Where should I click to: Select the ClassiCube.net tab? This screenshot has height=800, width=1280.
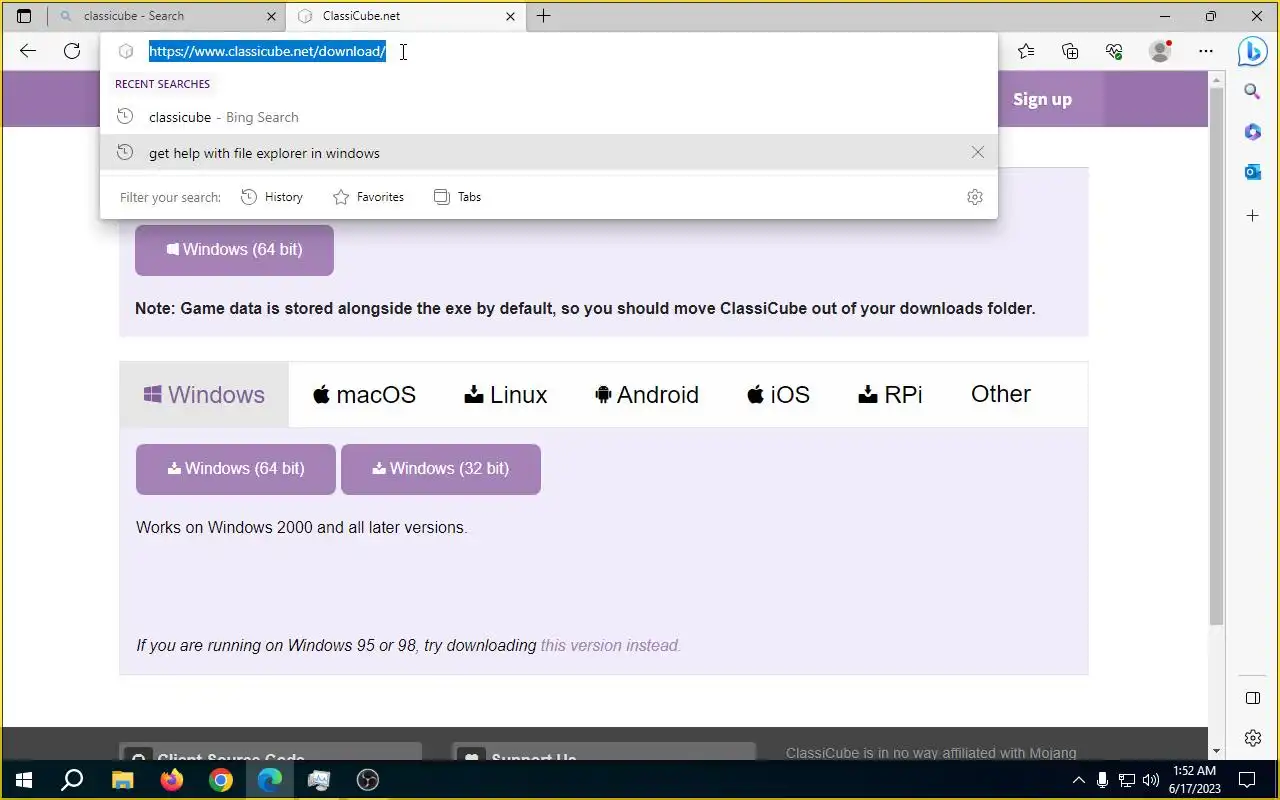pyautogui.click(x=405, y=16)
